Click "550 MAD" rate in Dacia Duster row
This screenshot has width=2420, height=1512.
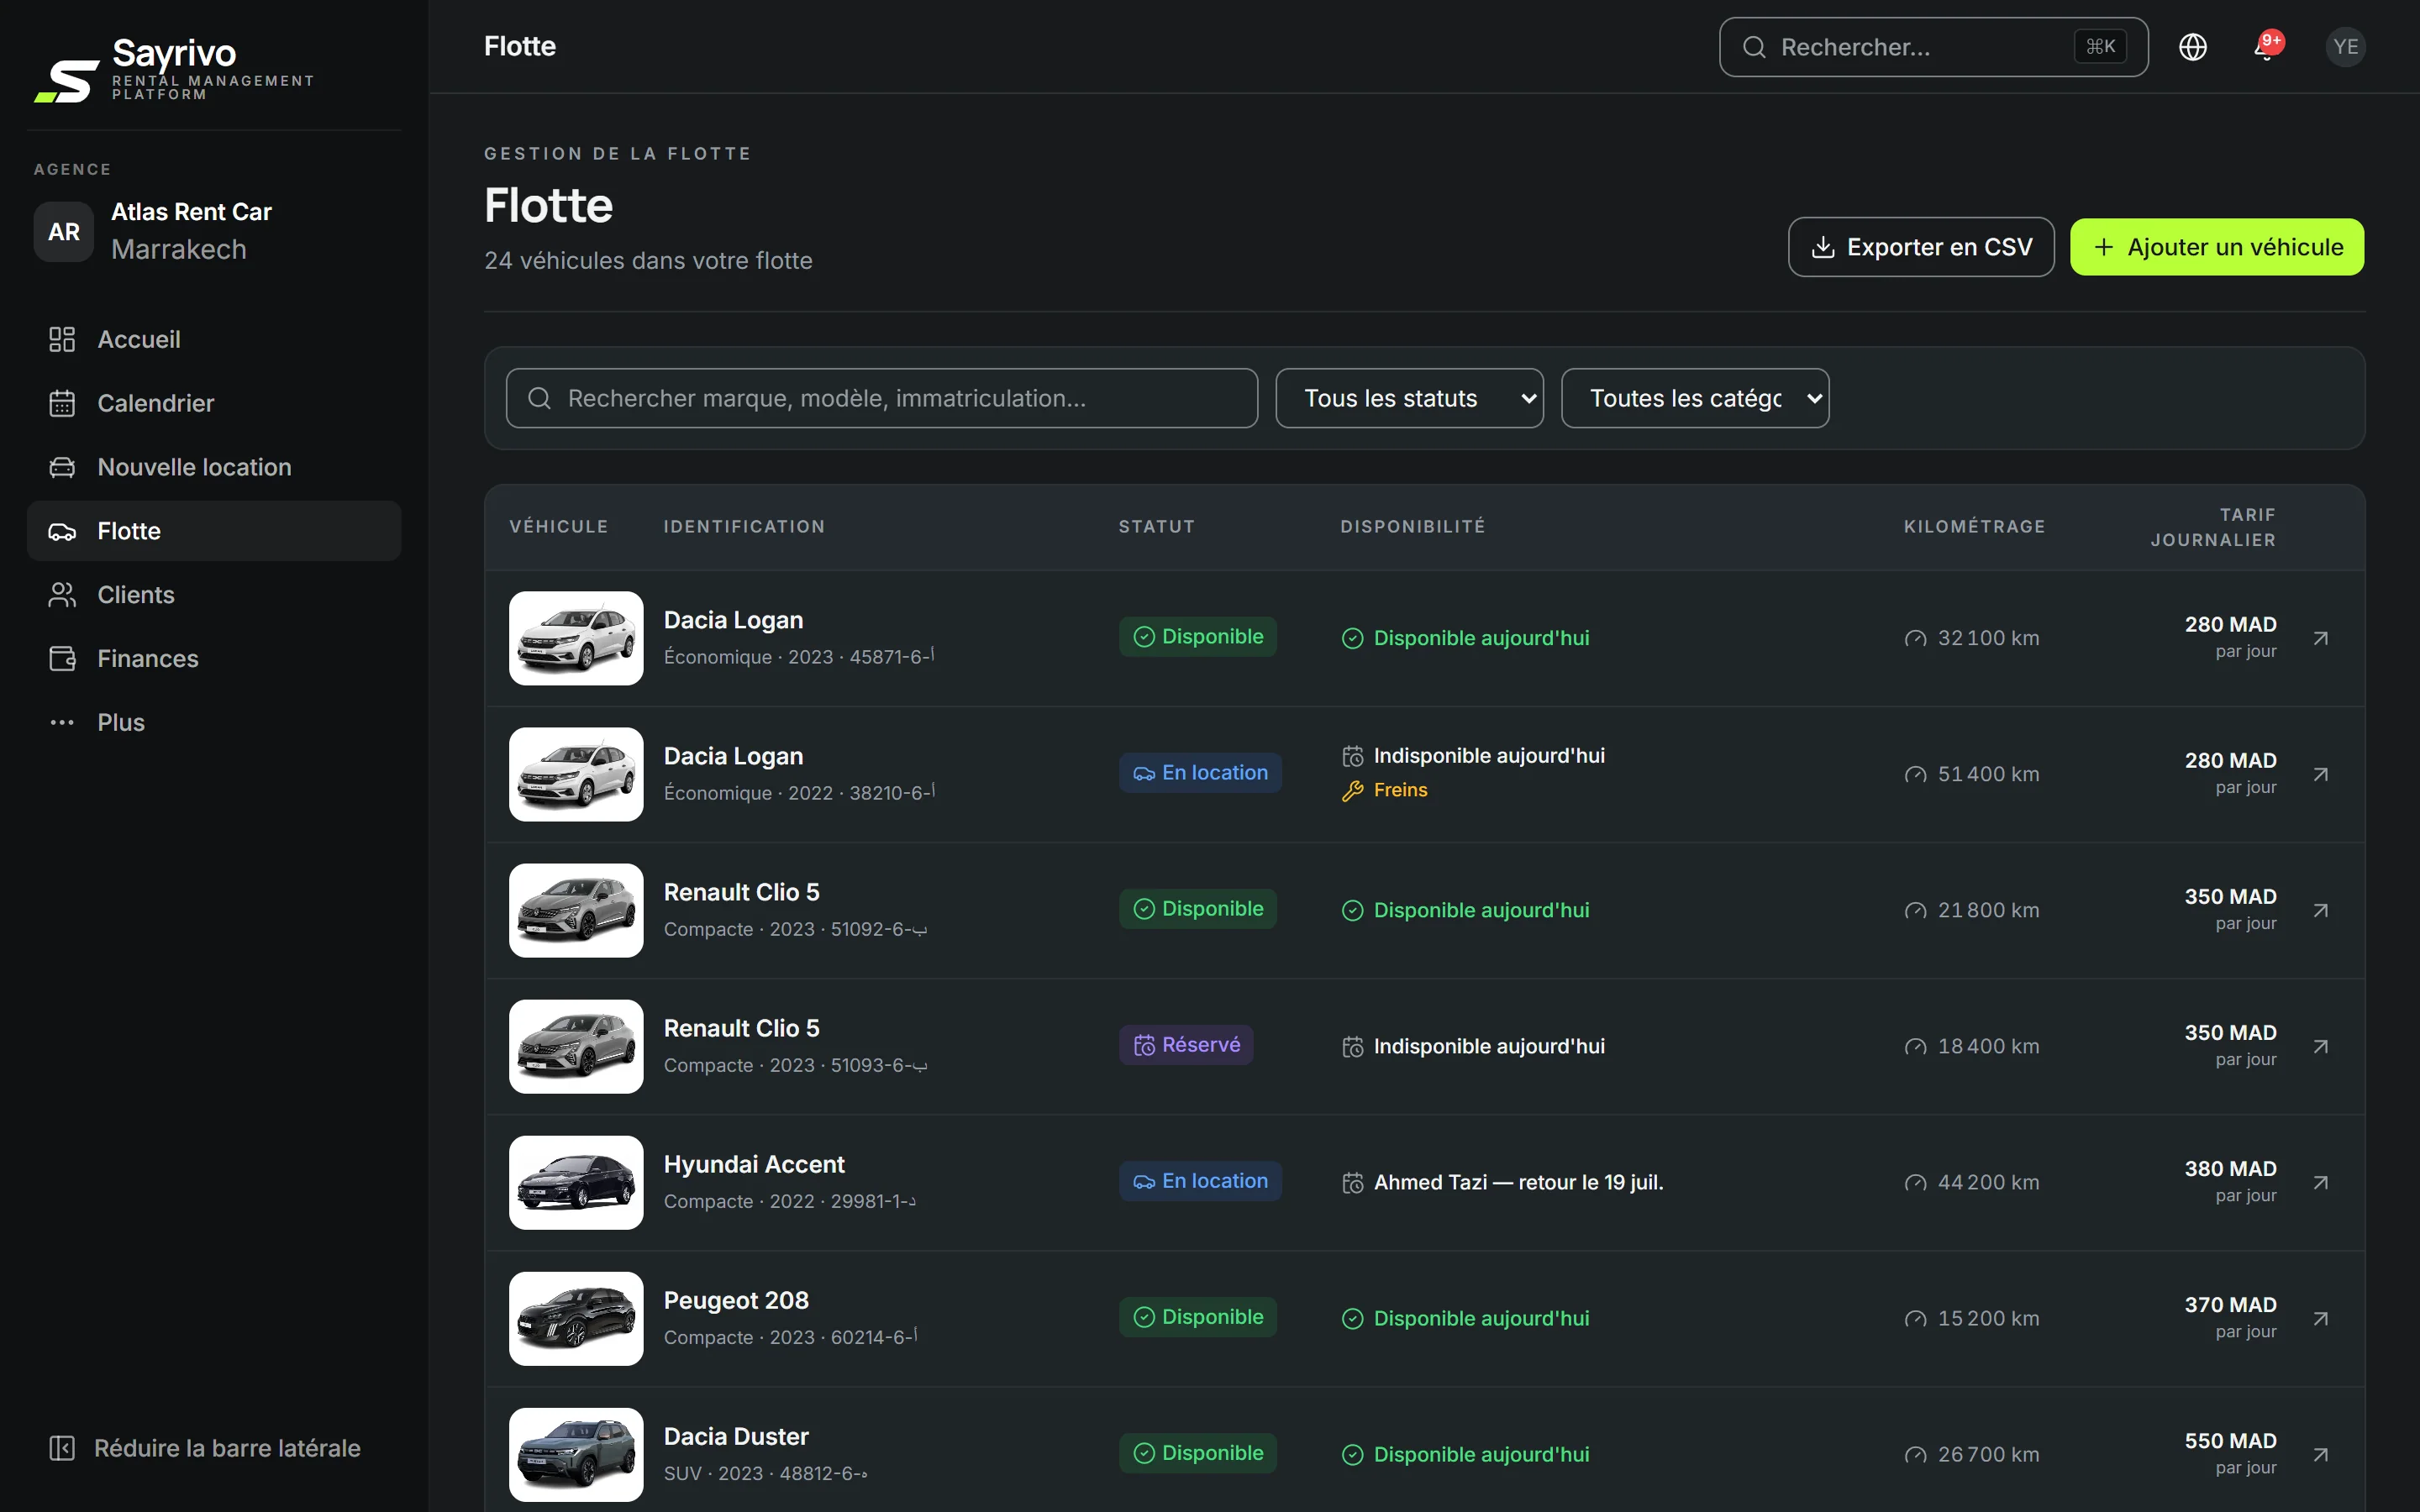tap(2230, 1441)
